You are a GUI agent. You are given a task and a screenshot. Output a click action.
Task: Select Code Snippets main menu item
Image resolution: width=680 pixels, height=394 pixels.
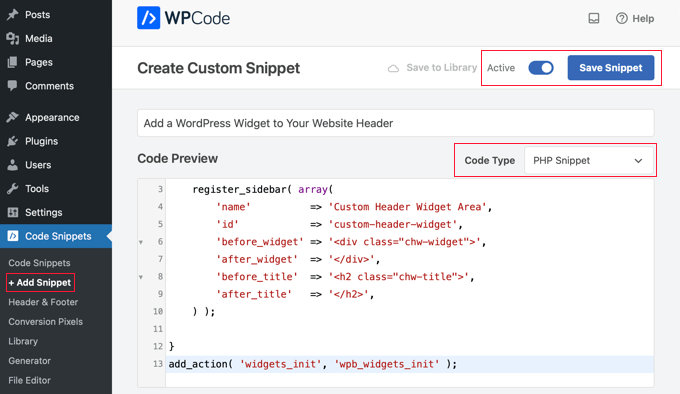[56, 236]
